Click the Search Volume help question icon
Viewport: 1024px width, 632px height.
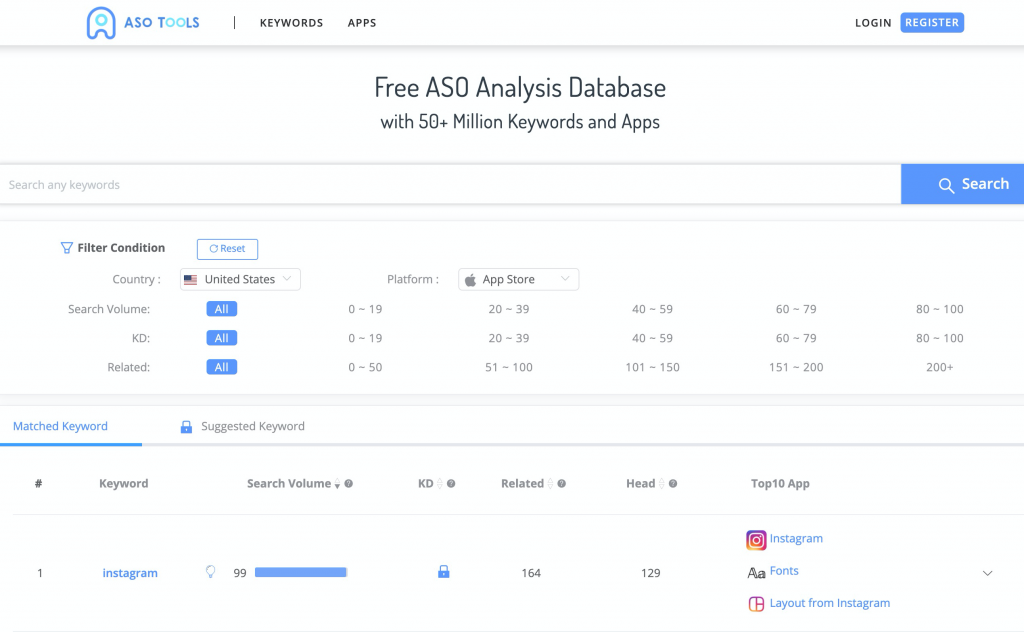click(349, 484)
